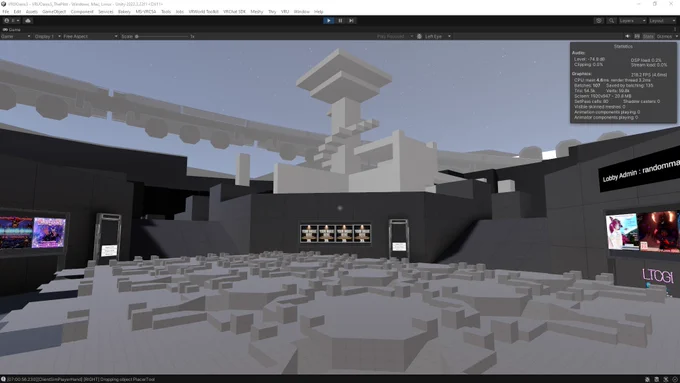Open the Play Focused dropdown
The height and width of the screenshot is (383, 680).
[x=395, y=36]
